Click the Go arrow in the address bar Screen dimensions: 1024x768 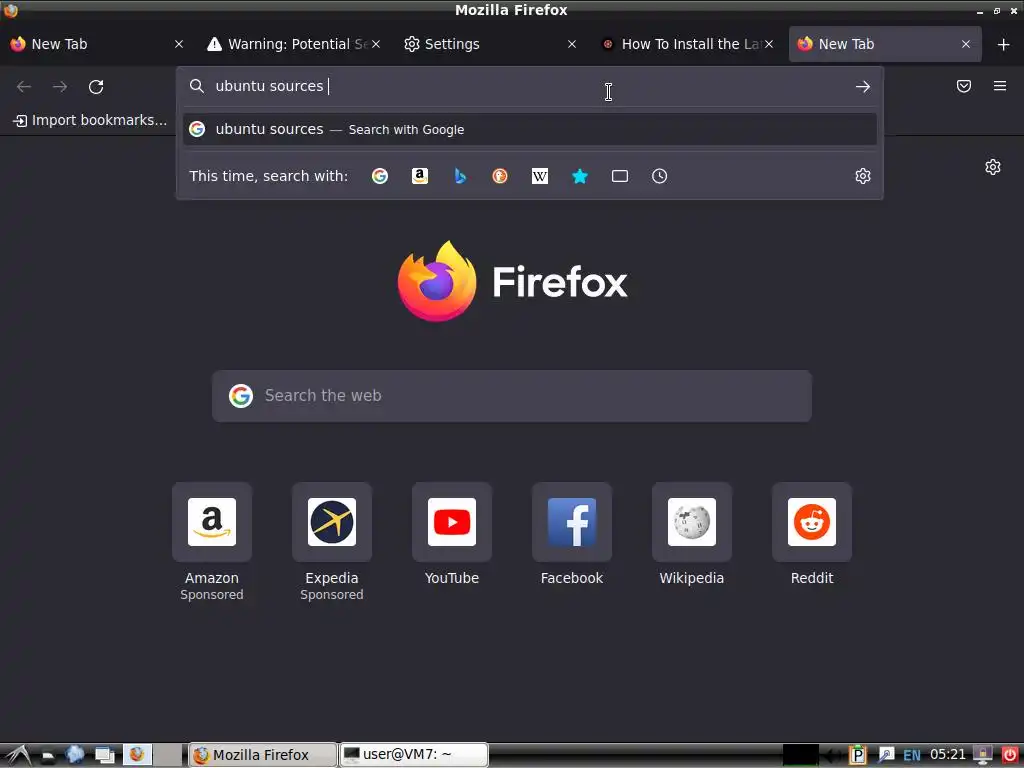863,86
